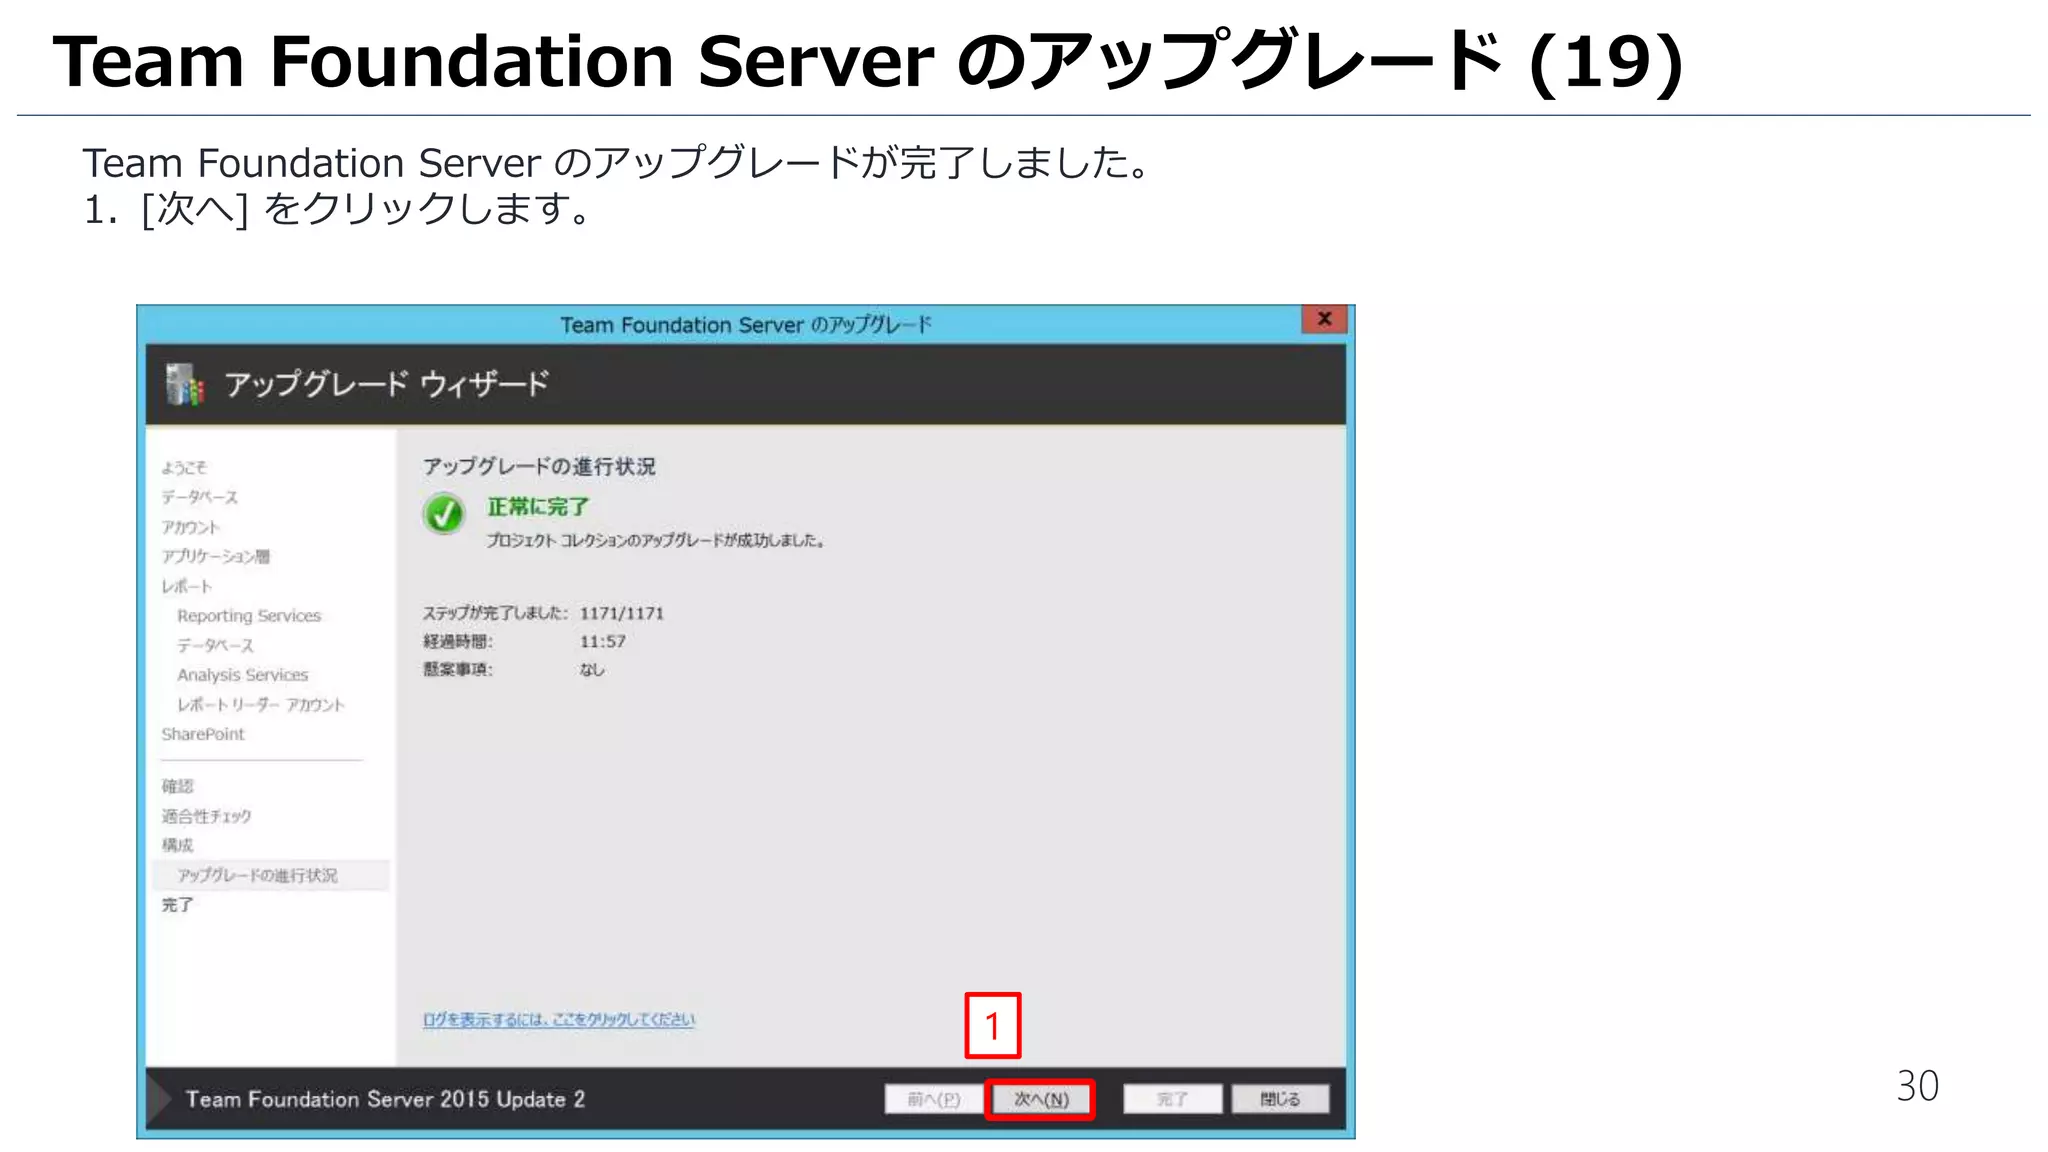Click the elapsed time value 11:57
The height and width of the screenshot is (1152, 2048).
click(602, 641)
